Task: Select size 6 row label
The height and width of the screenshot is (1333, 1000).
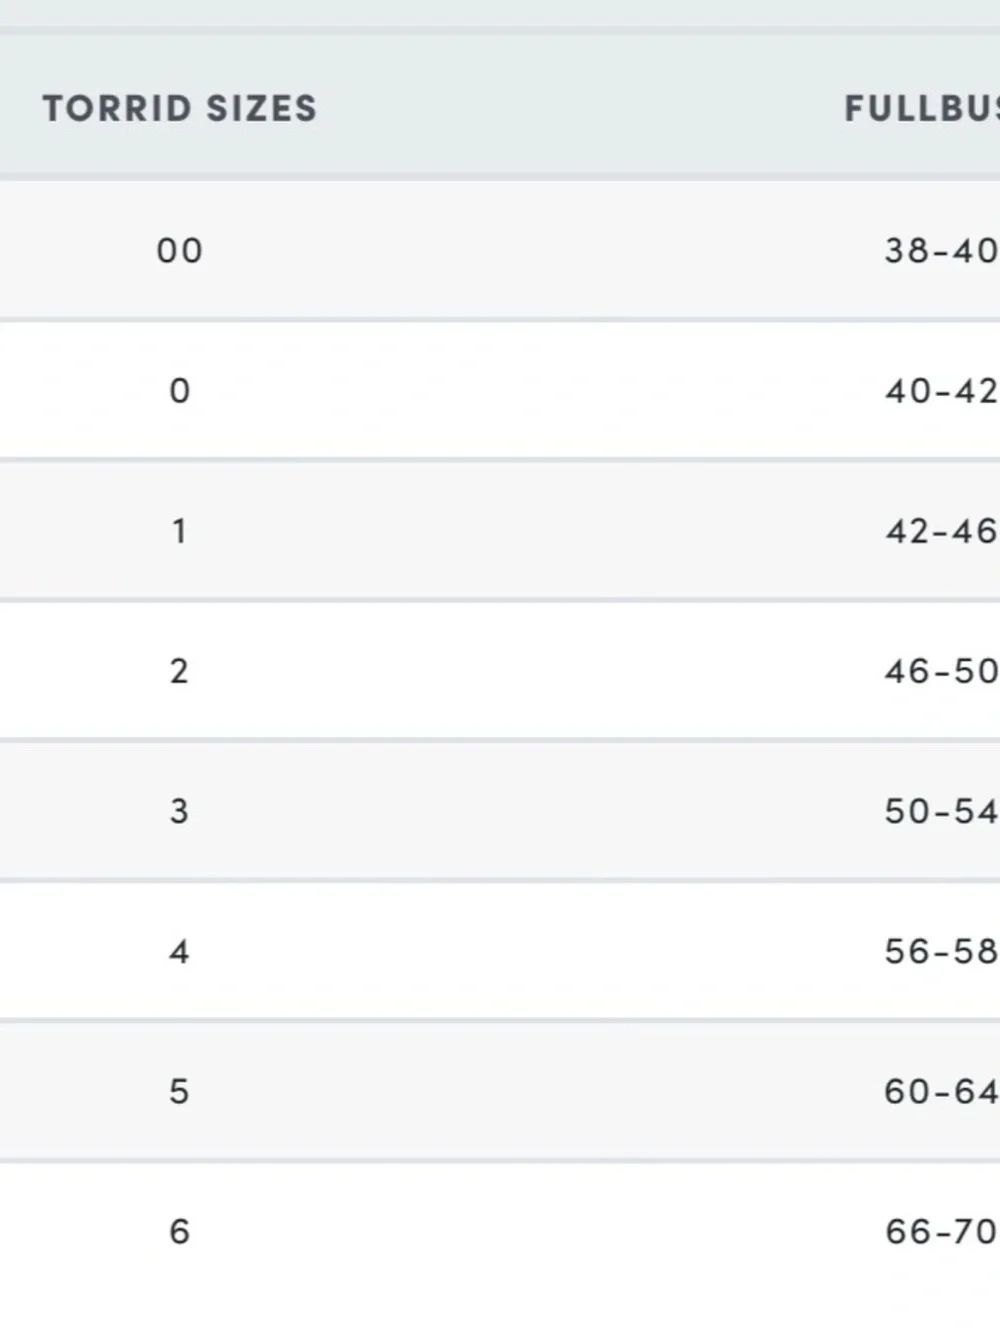Action: tap(180, 1231)
